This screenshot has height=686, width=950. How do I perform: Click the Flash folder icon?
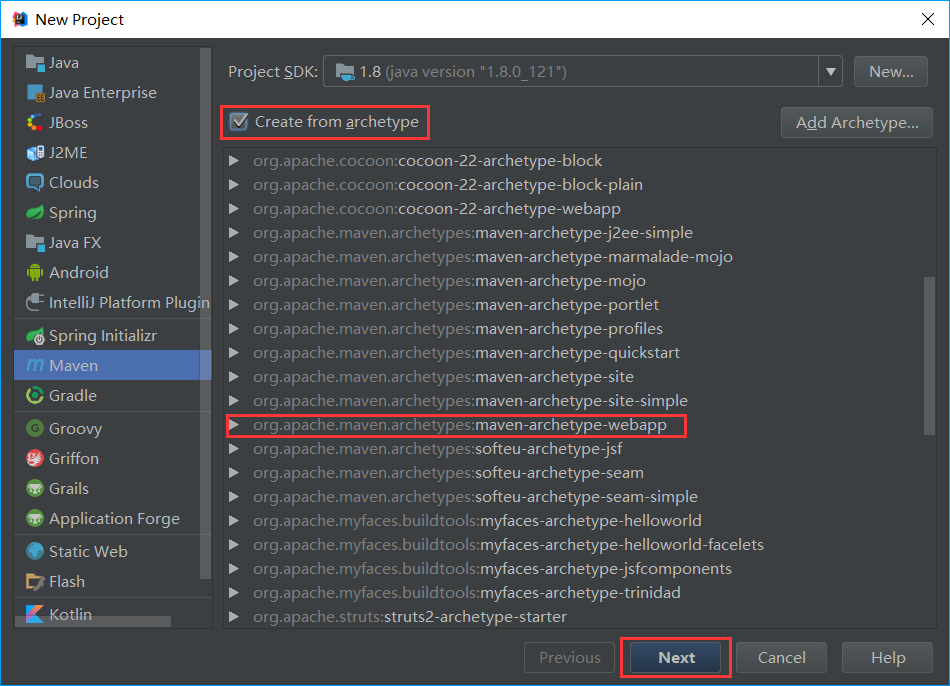[x=35, y=582]
